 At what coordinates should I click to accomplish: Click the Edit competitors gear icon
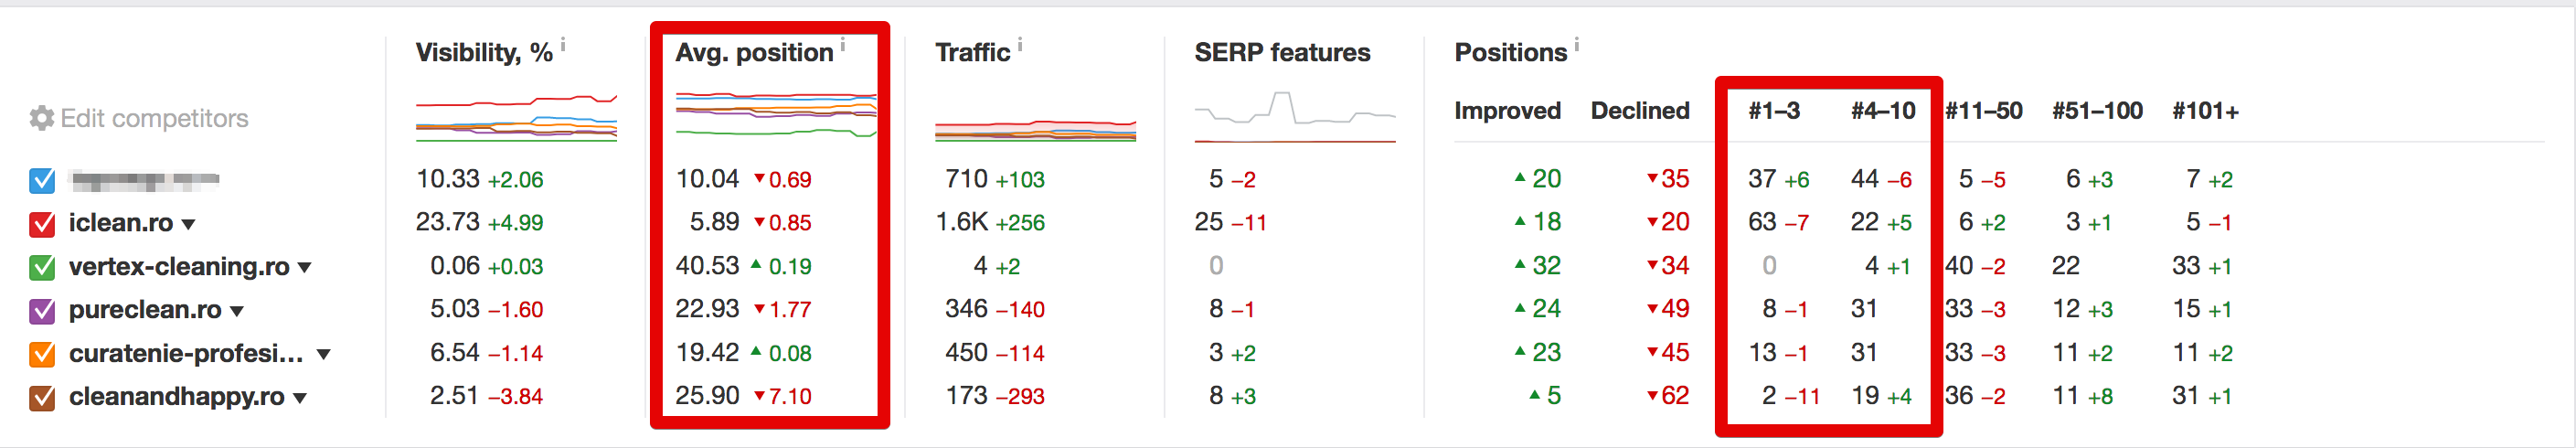coord(42,118)
